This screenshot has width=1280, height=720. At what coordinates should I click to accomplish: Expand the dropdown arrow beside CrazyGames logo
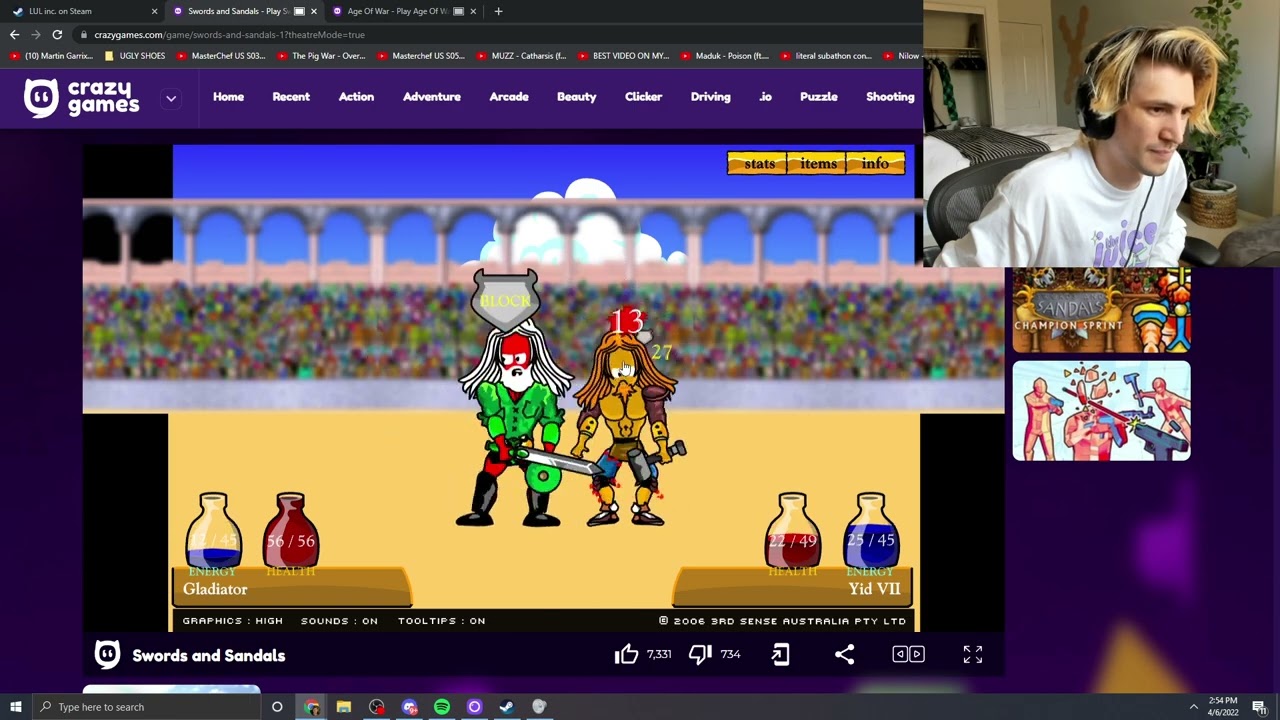(171, 98)
